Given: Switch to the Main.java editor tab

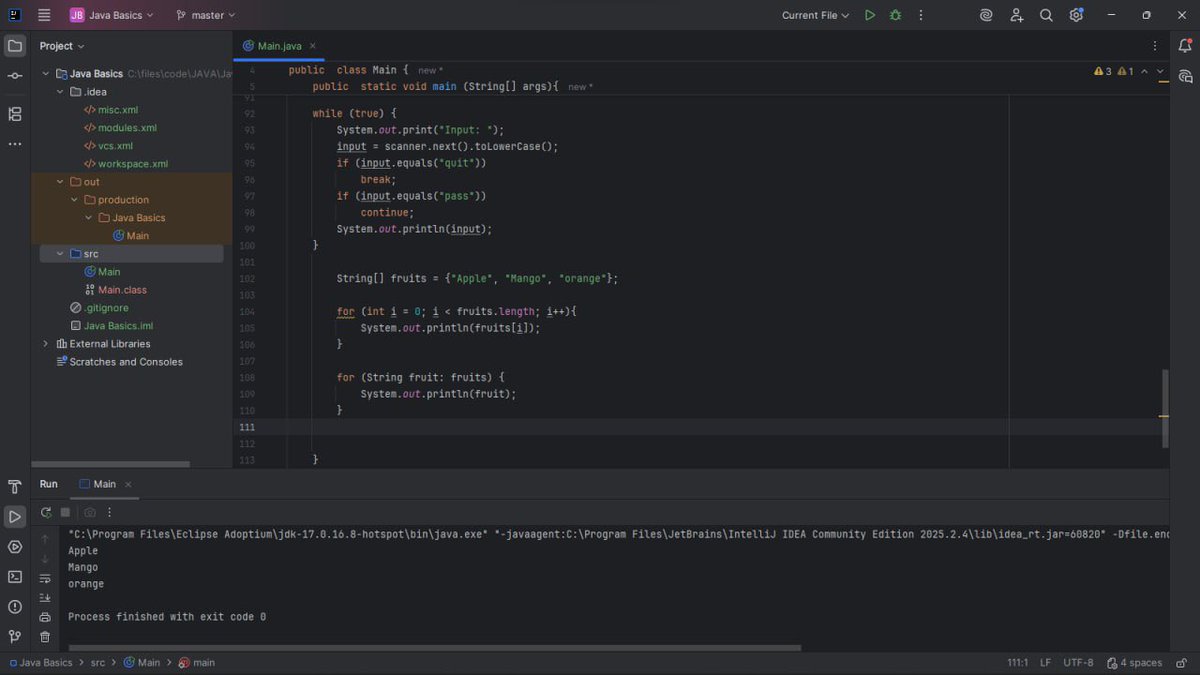Looking at the screenshot, I should [279, 46].
